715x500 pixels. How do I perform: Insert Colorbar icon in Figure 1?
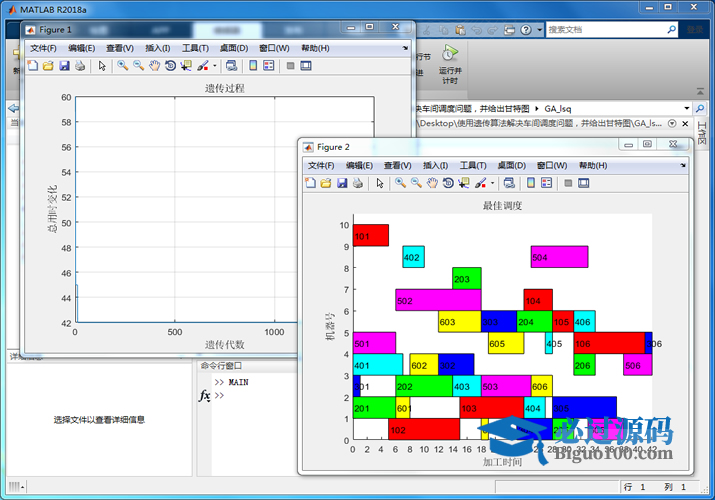[x=253, y=66]
